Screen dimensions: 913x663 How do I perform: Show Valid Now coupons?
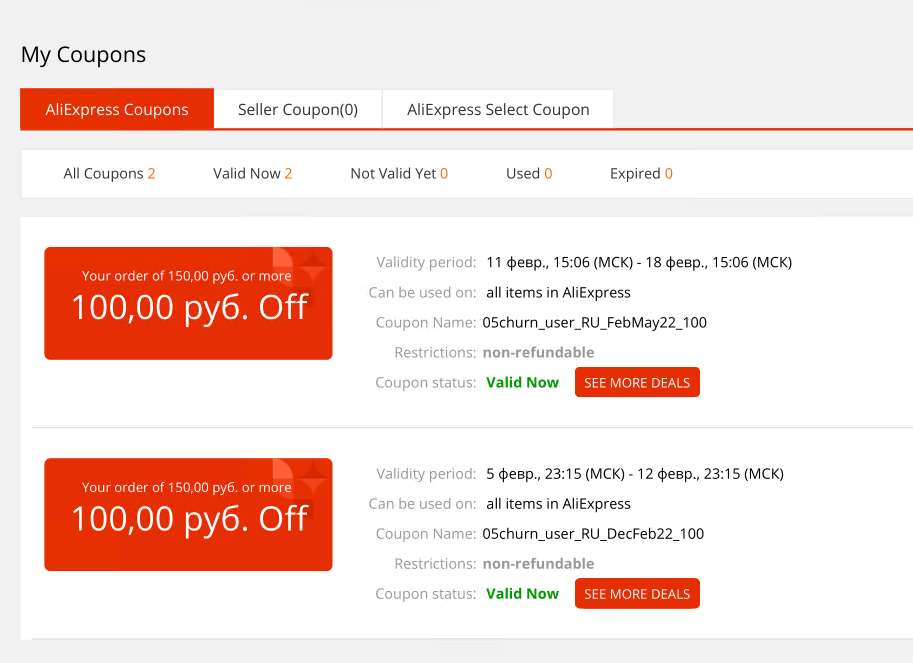point(252,173)
